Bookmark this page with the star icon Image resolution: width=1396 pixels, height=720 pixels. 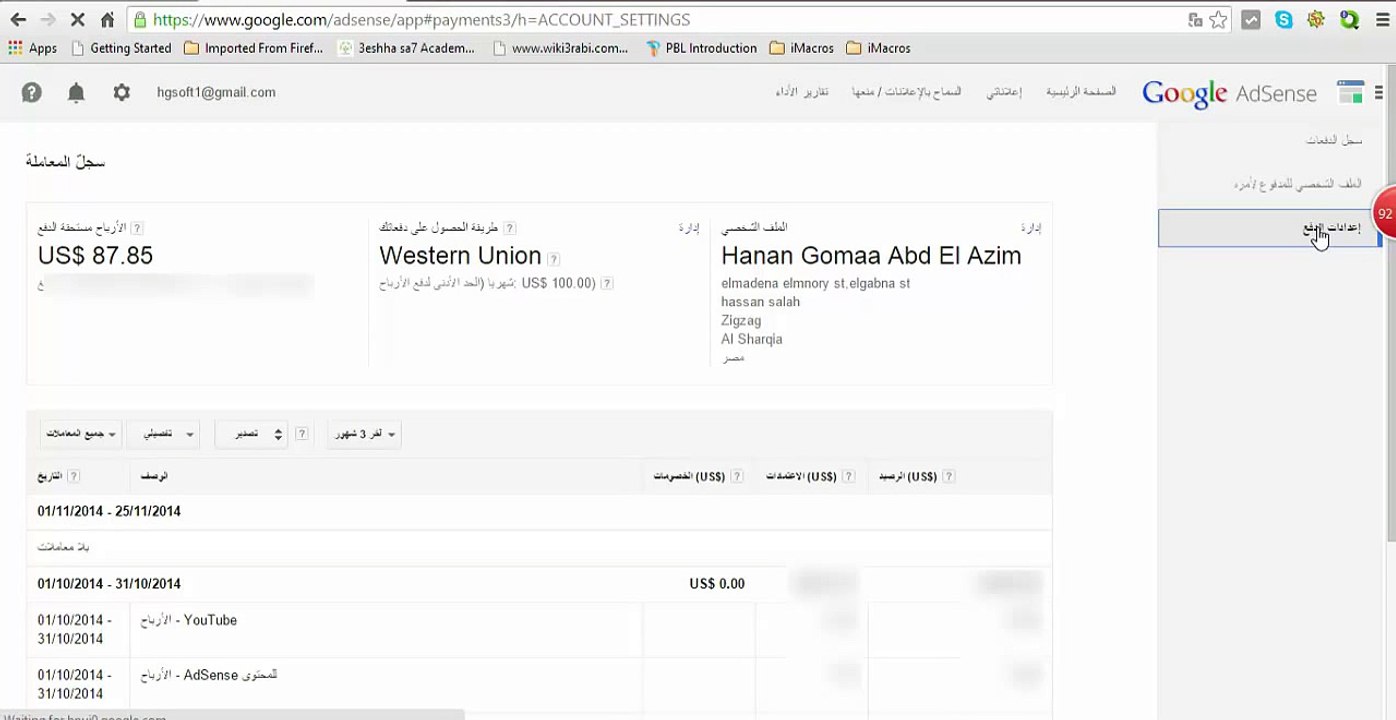click(1218, 20)
